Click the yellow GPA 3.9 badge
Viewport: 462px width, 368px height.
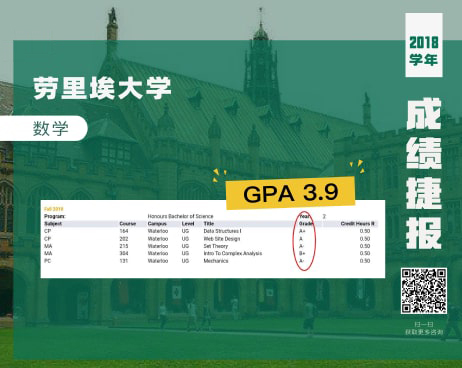click(290, 193)
